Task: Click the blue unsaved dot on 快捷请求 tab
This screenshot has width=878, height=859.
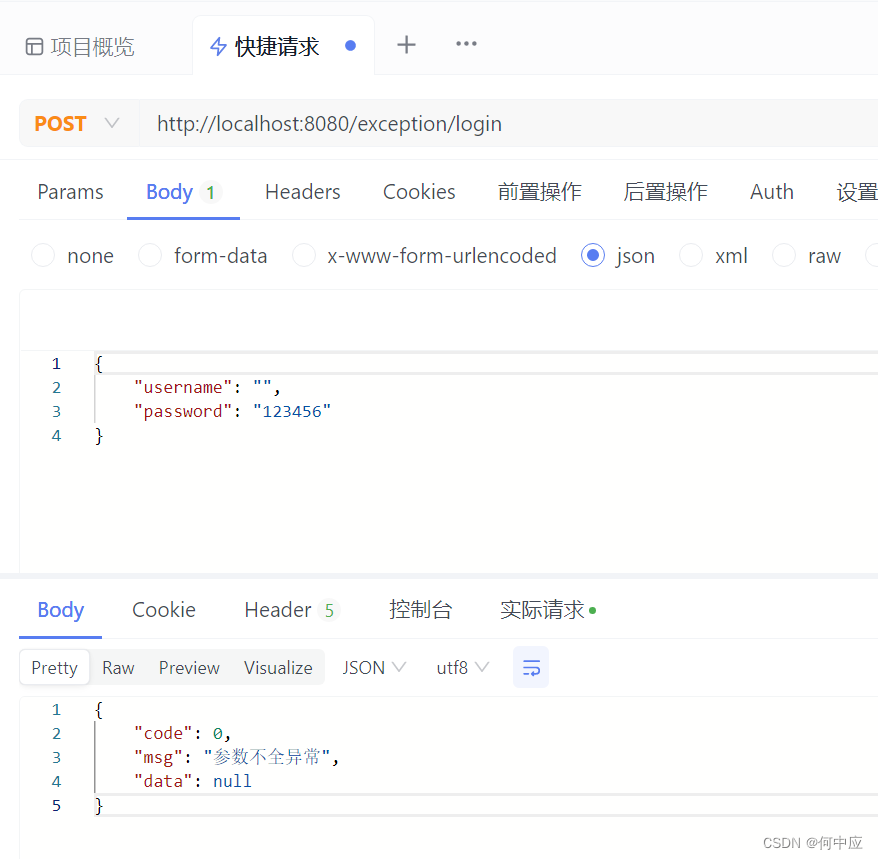Action: point(351,45)
